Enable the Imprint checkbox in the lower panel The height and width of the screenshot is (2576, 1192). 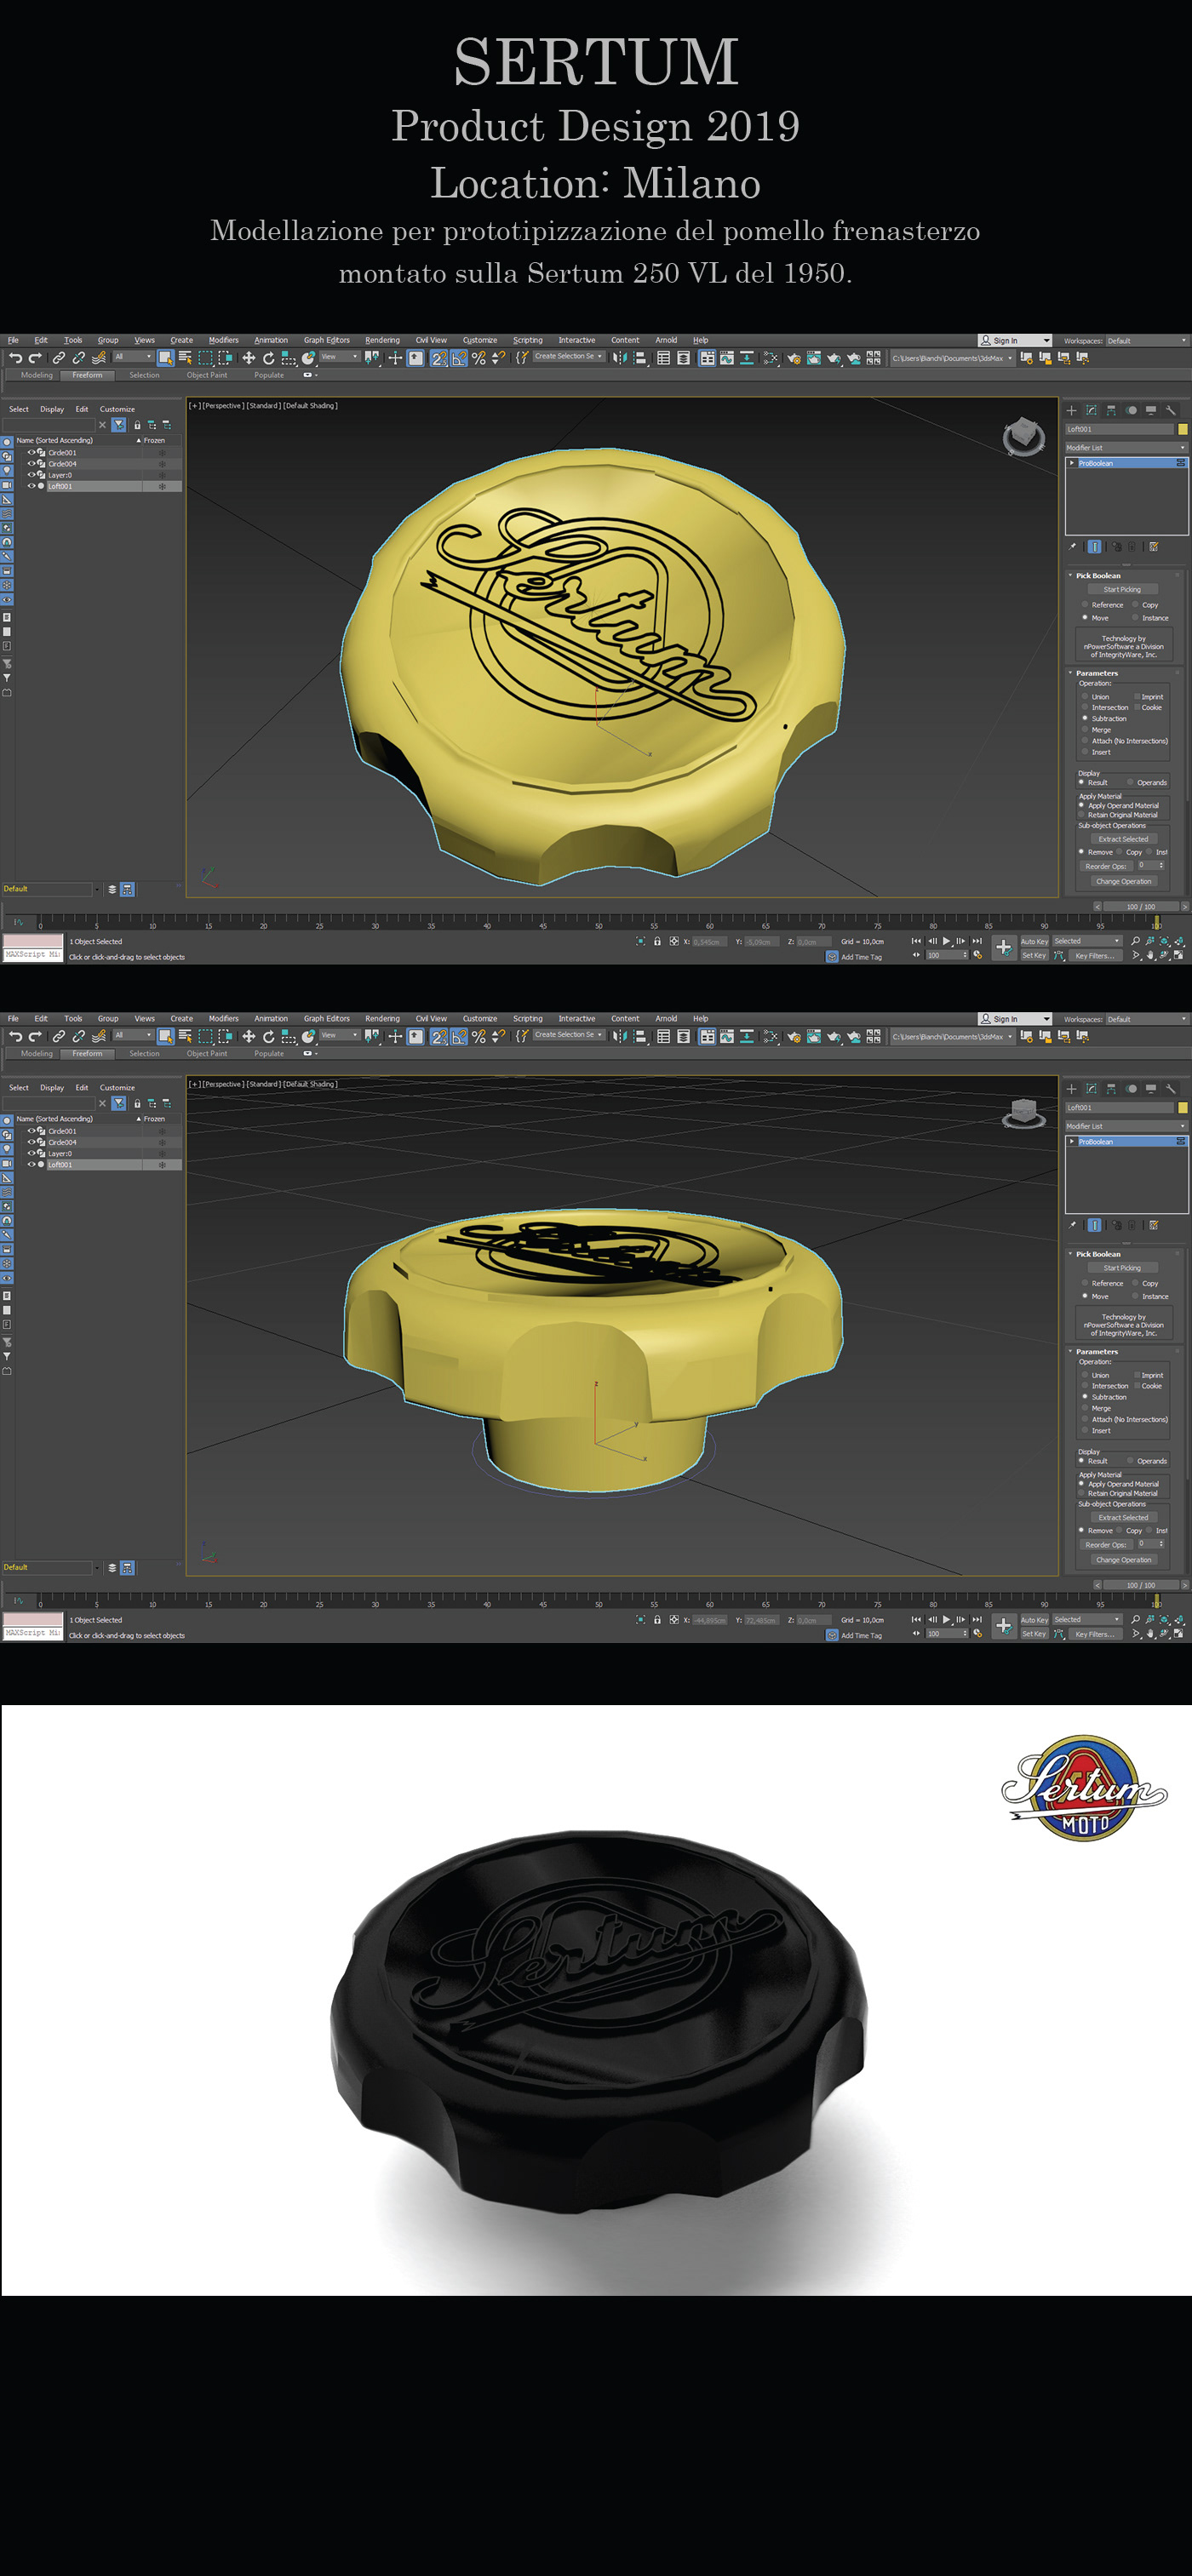point(1137,1375)
